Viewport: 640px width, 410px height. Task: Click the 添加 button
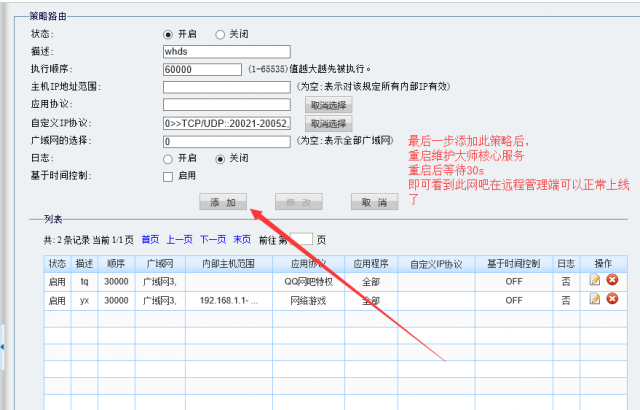coord(222,202)
